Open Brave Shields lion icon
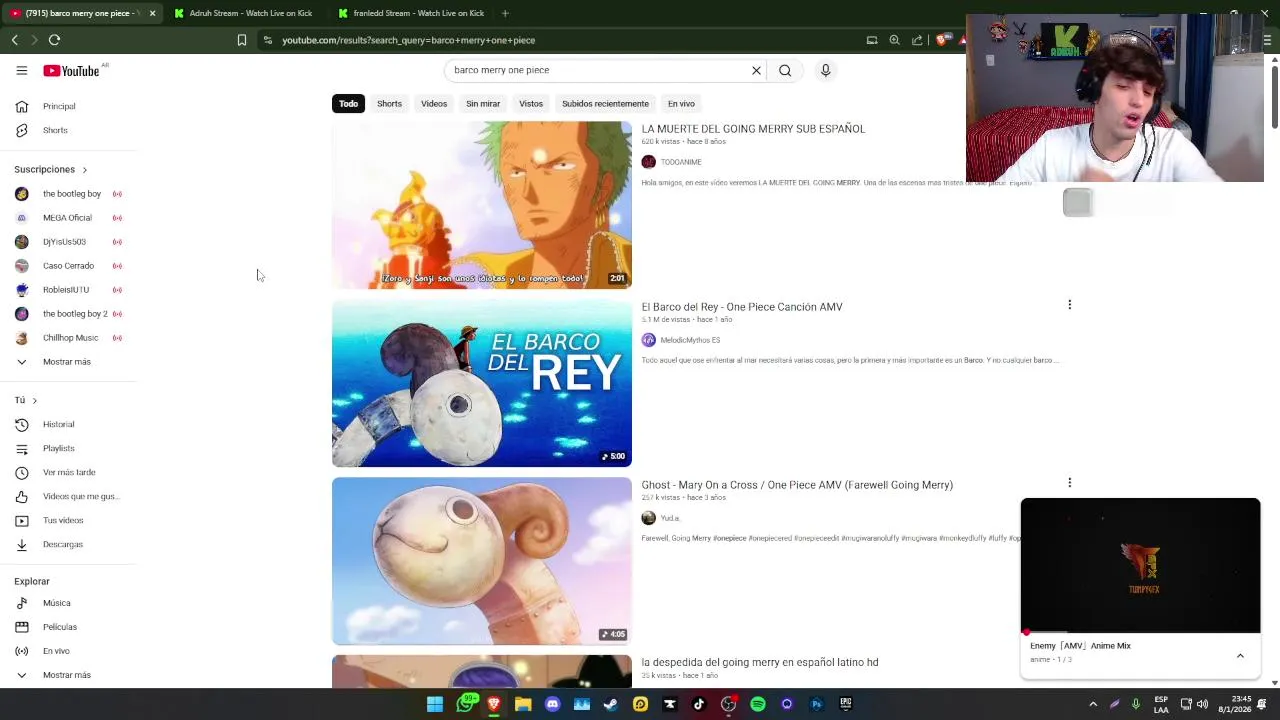 [x=943, y=40]
